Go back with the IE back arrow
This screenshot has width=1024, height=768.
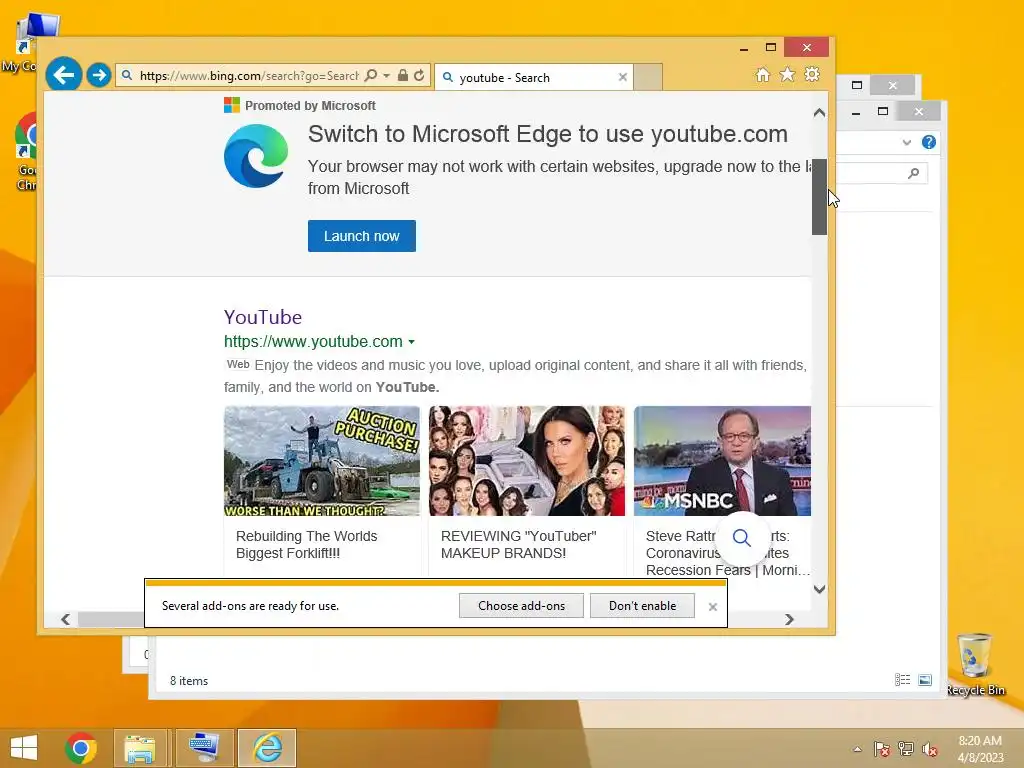tap(64, 75)
